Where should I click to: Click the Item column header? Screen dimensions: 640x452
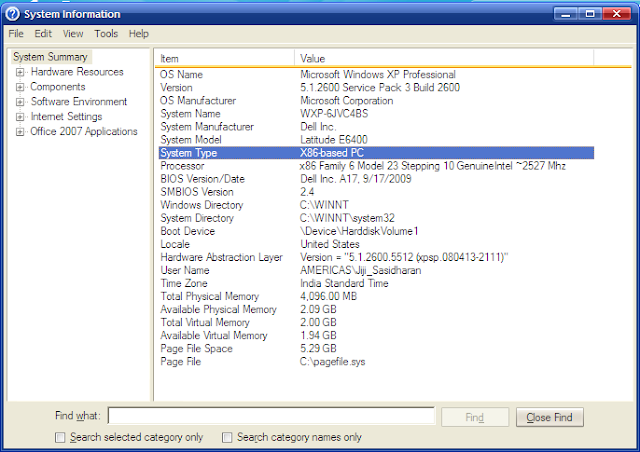pyautogui.click(x=225, y=58)
